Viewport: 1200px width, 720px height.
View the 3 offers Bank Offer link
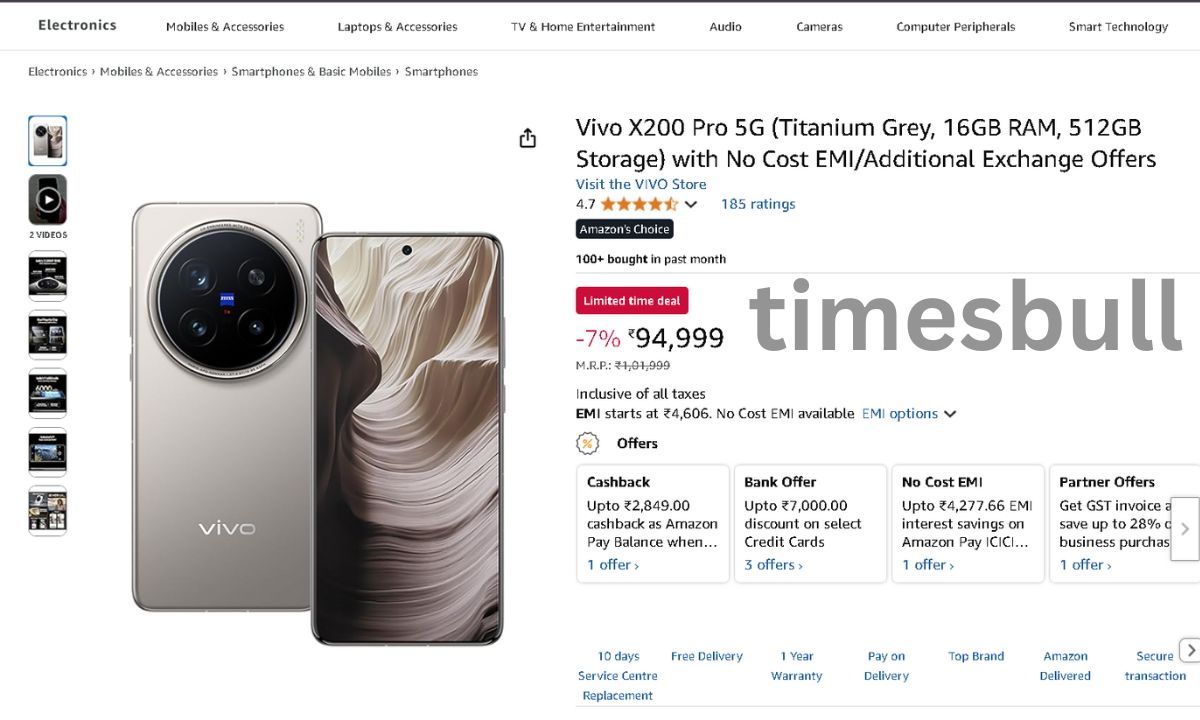775,565
